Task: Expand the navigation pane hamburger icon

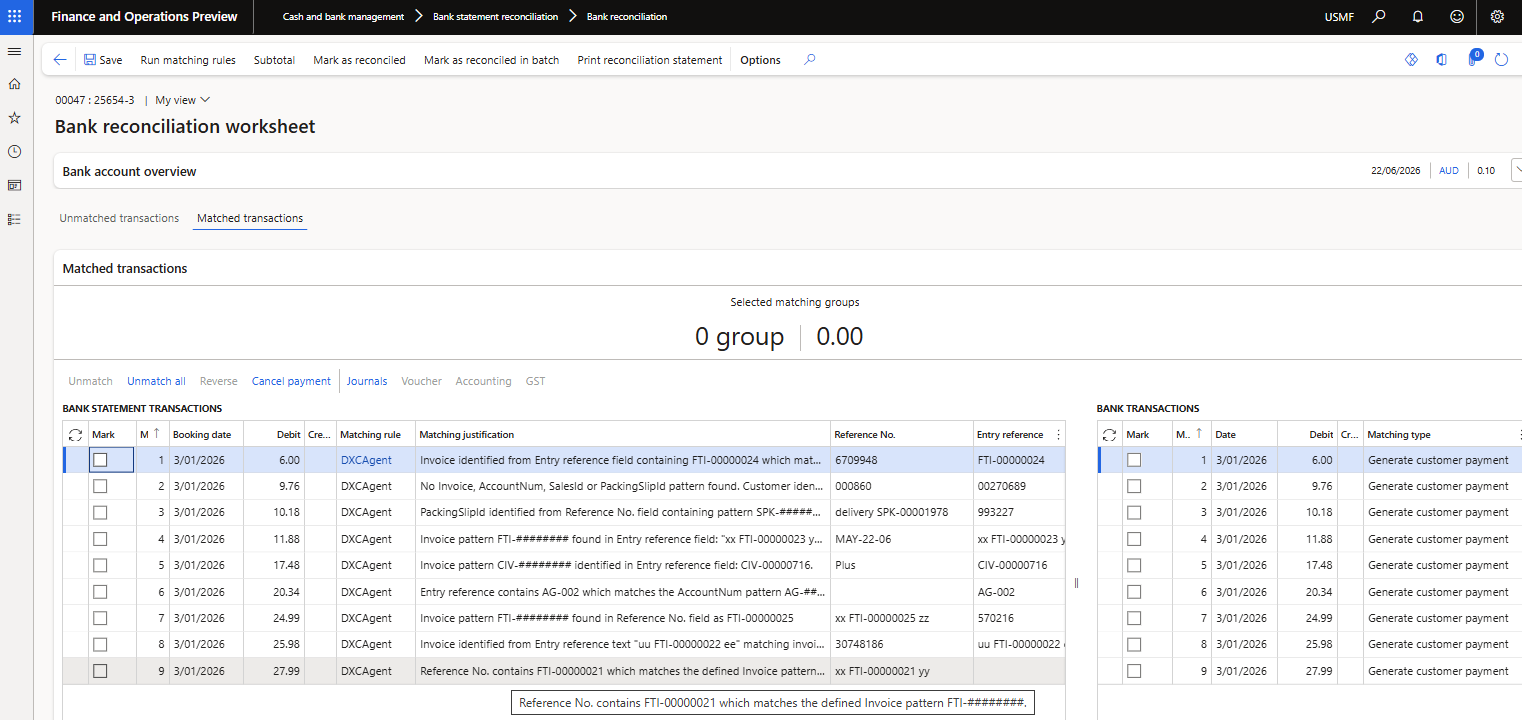Action: click(14, 51)
